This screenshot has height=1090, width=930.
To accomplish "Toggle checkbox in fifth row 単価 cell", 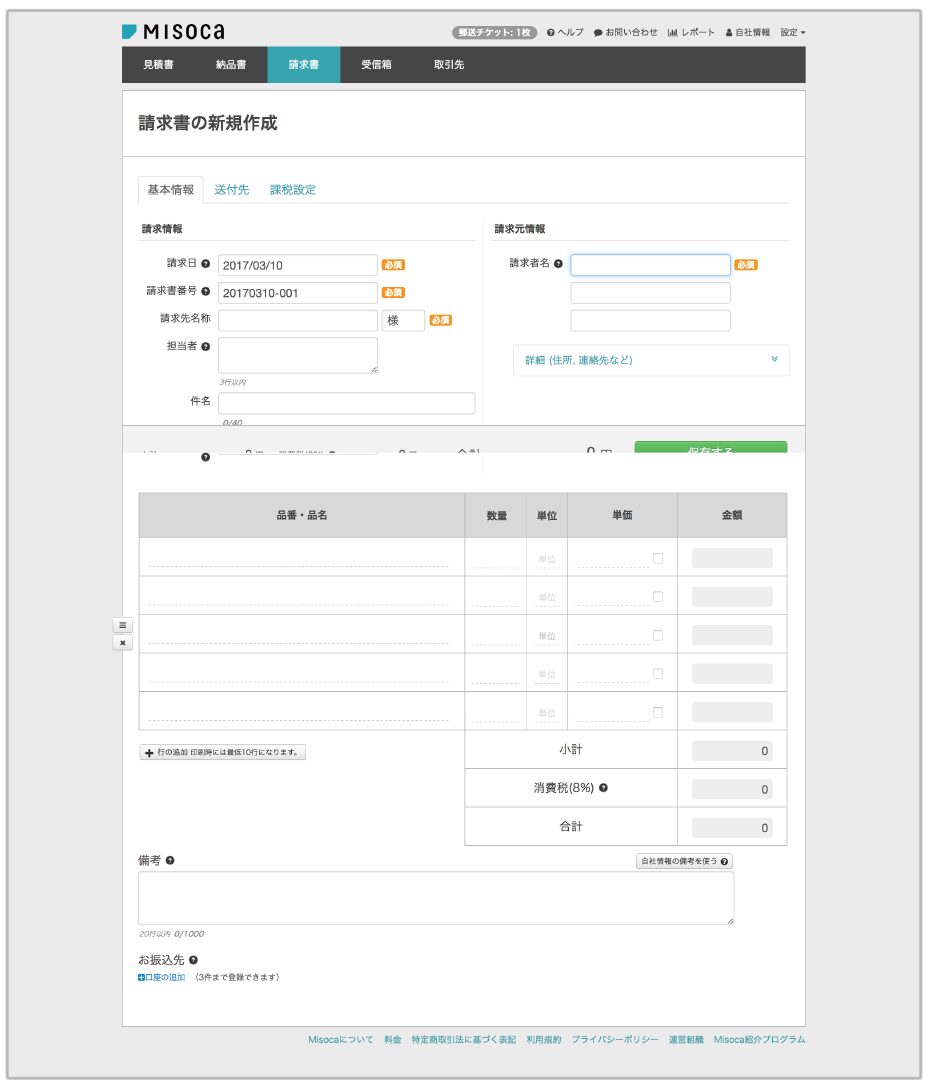I will click(x=657, y=712).
